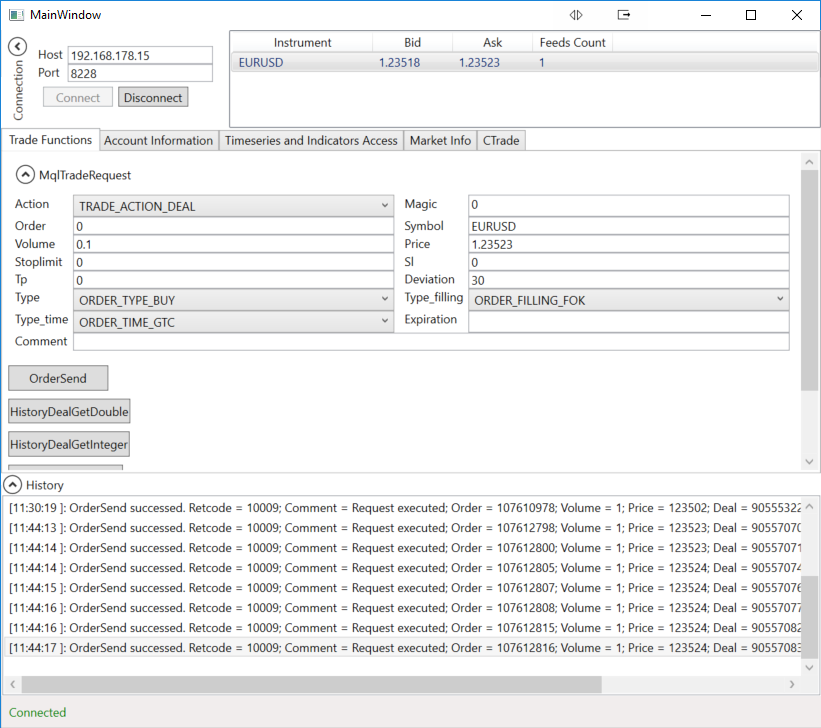
Task: Select history entry for Order 107612808
Action: (x=403, y=608)
